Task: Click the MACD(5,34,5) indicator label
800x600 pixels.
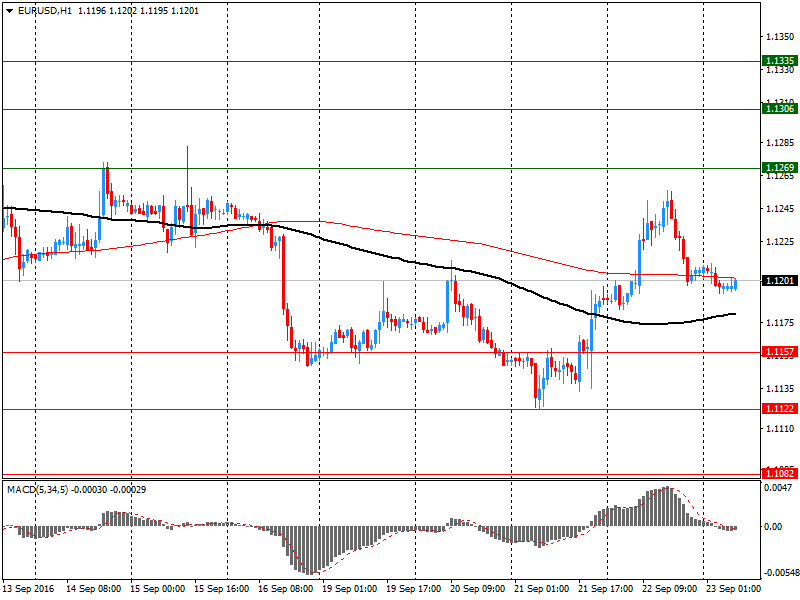Action: click(x=37, y=490)
